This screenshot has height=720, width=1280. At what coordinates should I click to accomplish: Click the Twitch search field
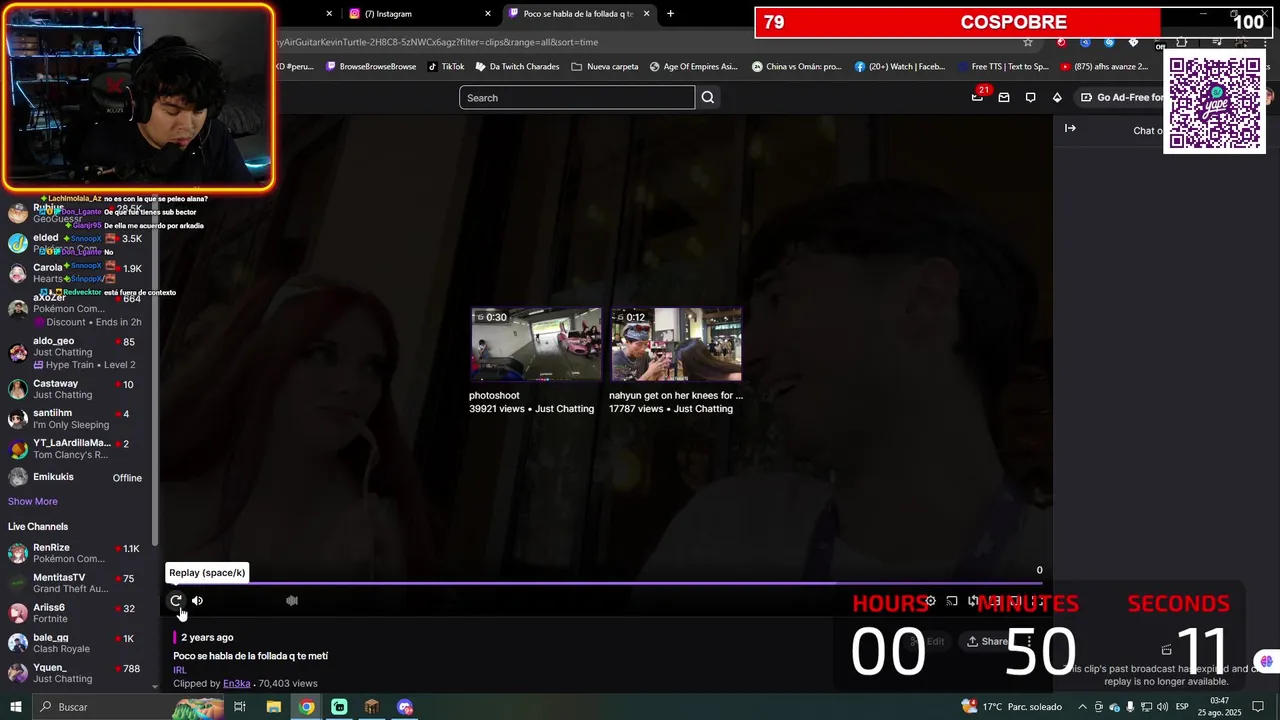coord(577,98)
